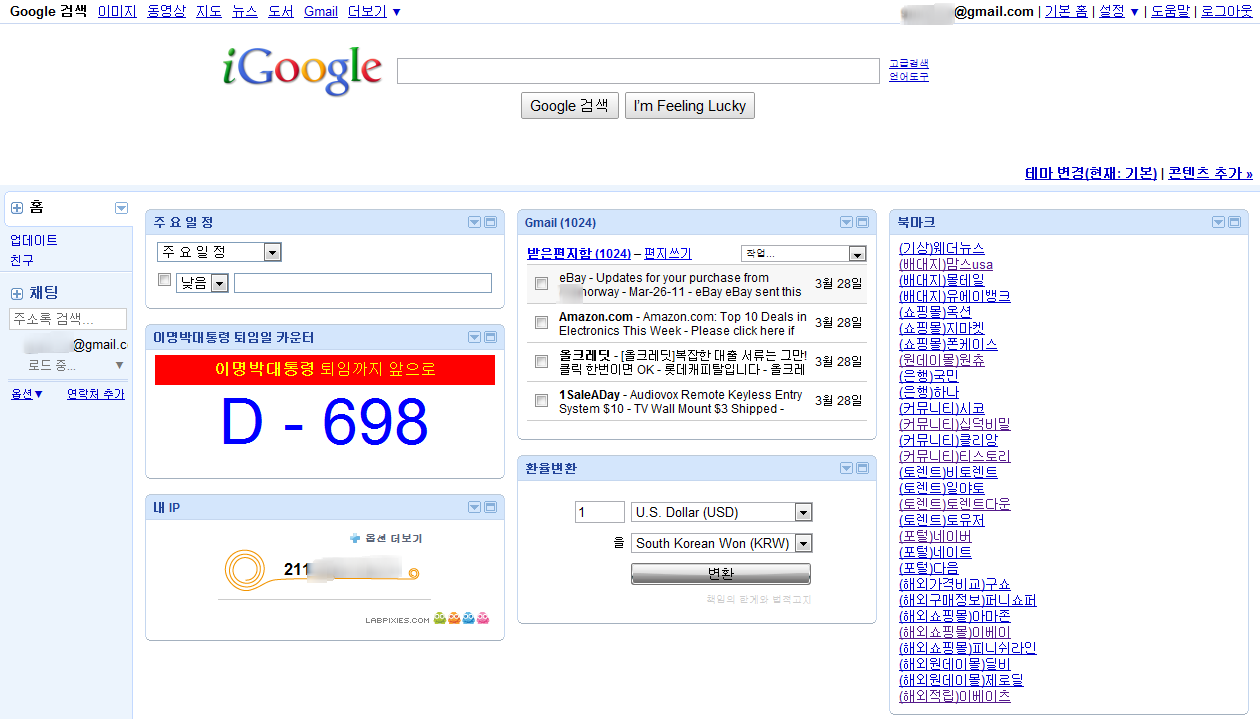Click the currency amount field showing 1
This screenshot has height=719, width=1260.
(600, 512)
